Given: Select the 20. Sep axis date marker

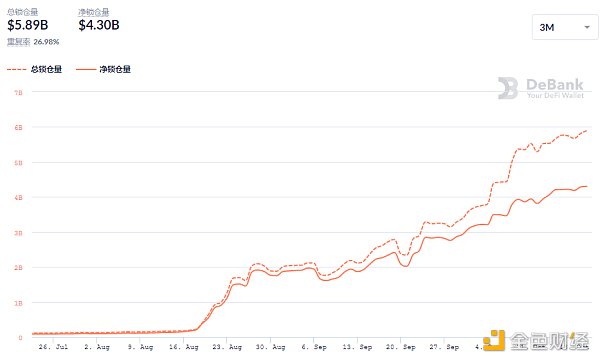Looking at the screenshot, I should coord(401,347).
